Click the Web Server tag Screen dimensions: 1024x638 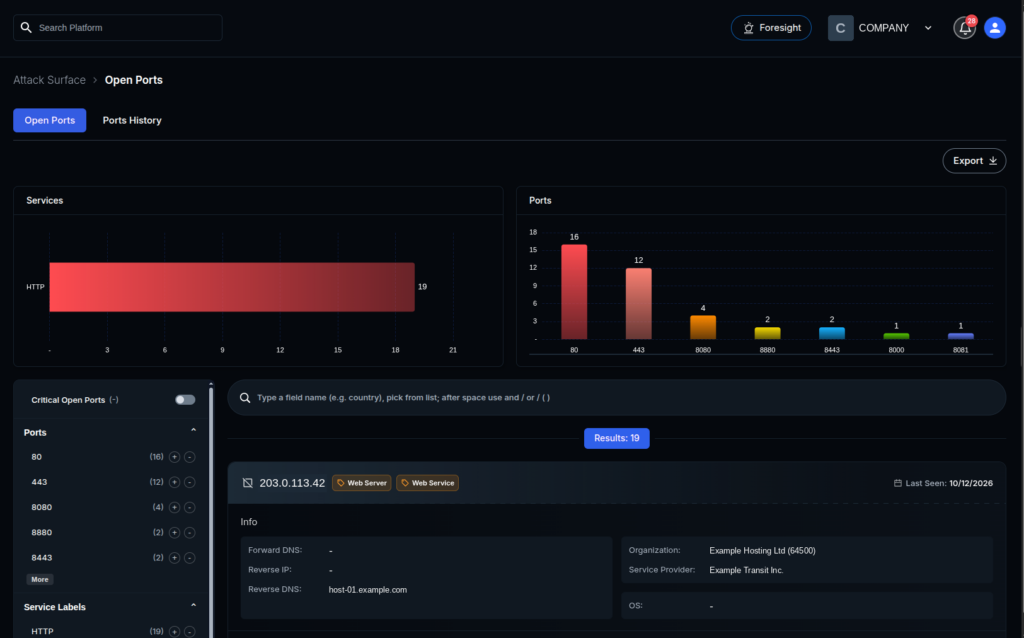[x=362, y=483]
